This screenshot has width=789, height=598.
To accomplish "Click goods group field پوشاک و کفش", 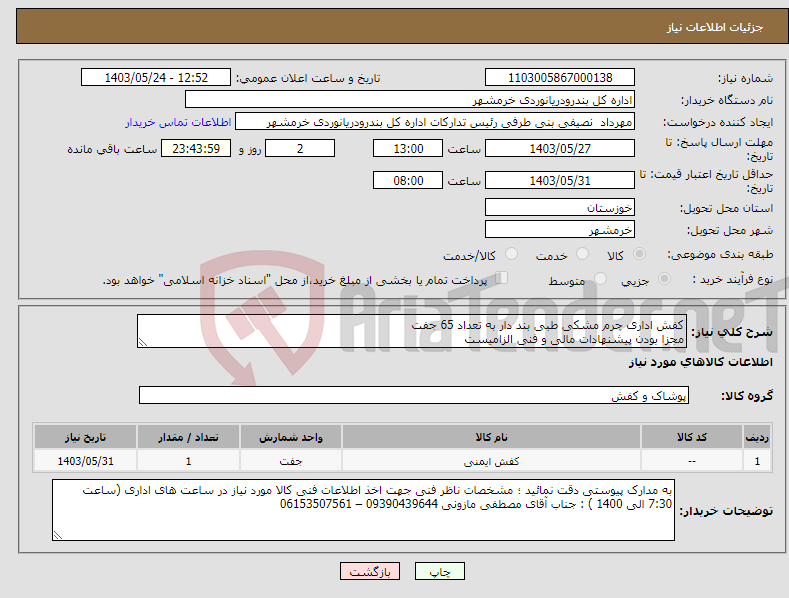I will (x=414, y=395).
